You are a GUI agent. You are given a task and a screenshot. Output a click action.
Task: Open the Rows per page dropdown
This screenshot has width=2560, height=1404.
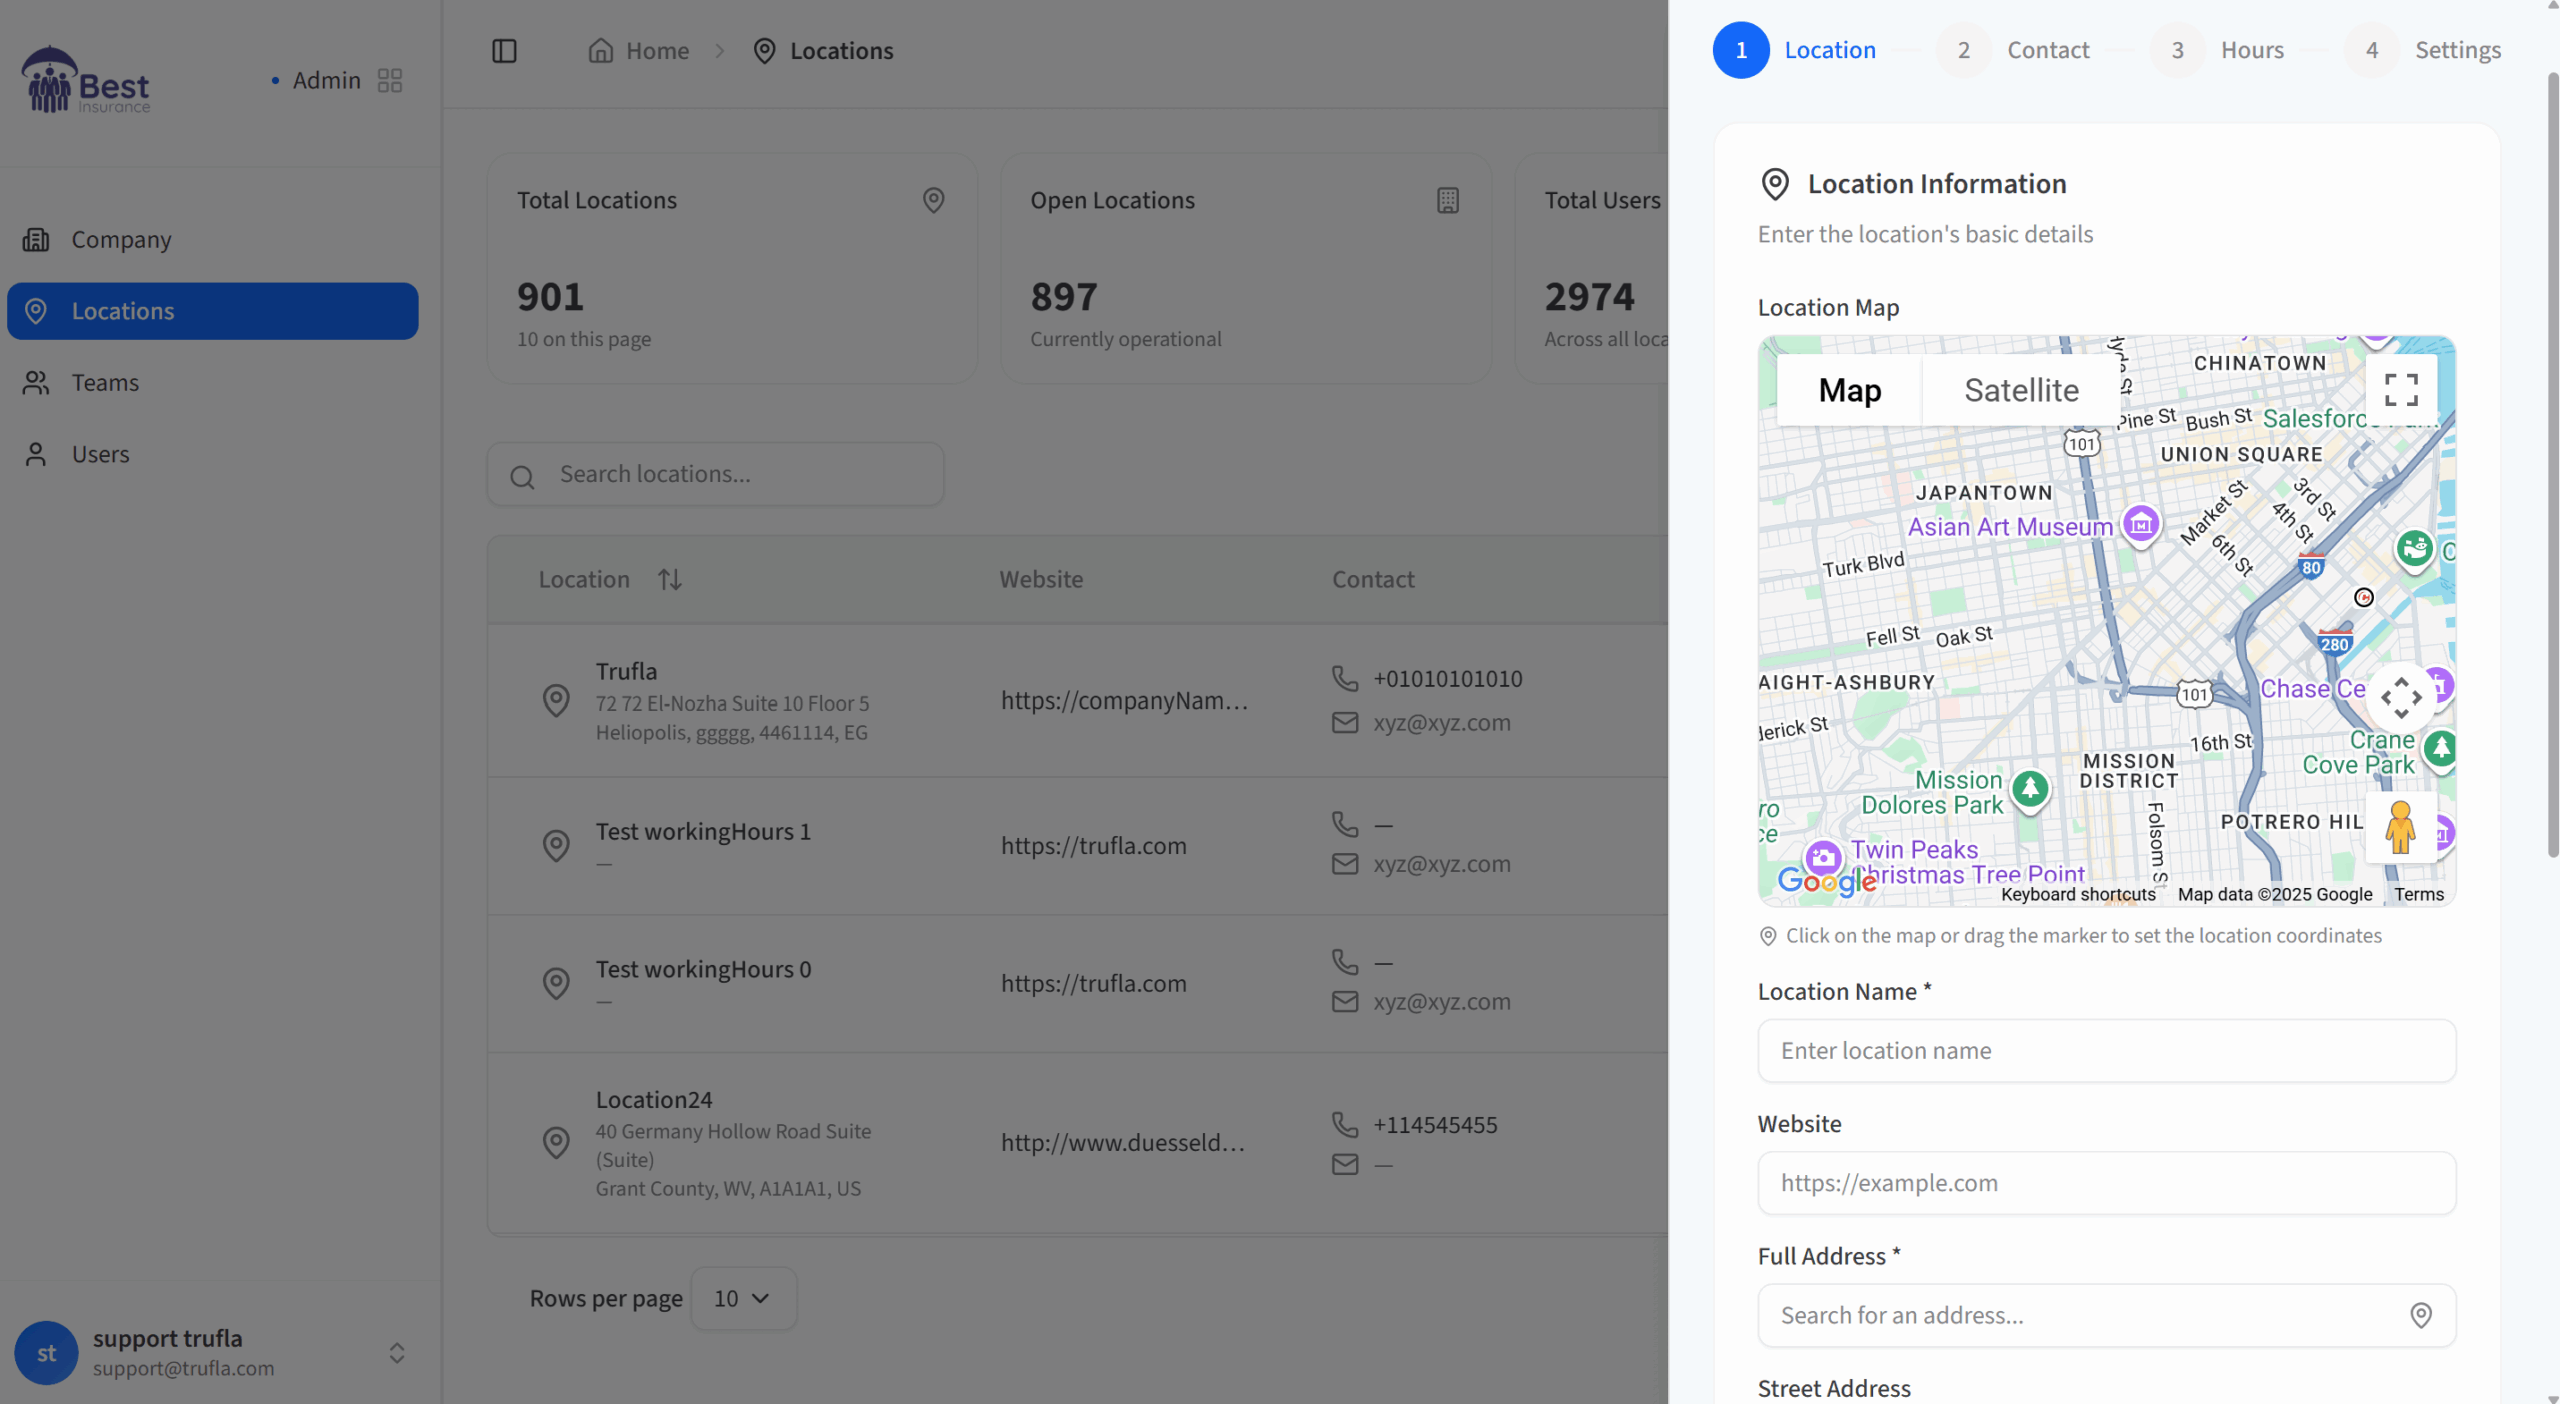point(743,1298)
